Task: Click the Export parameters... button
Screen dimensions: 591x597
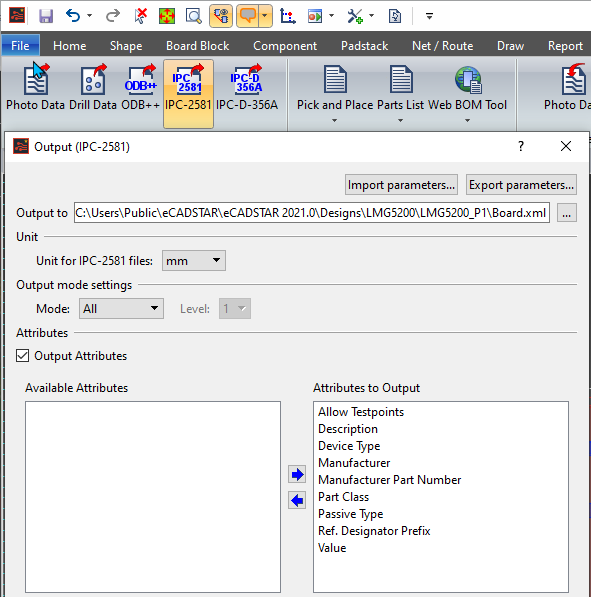Action: (521, 185)
